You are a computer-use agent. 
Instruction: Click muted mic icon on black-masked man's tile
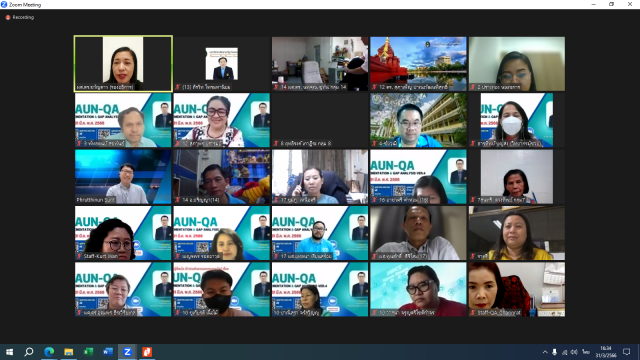coord(178,313)
